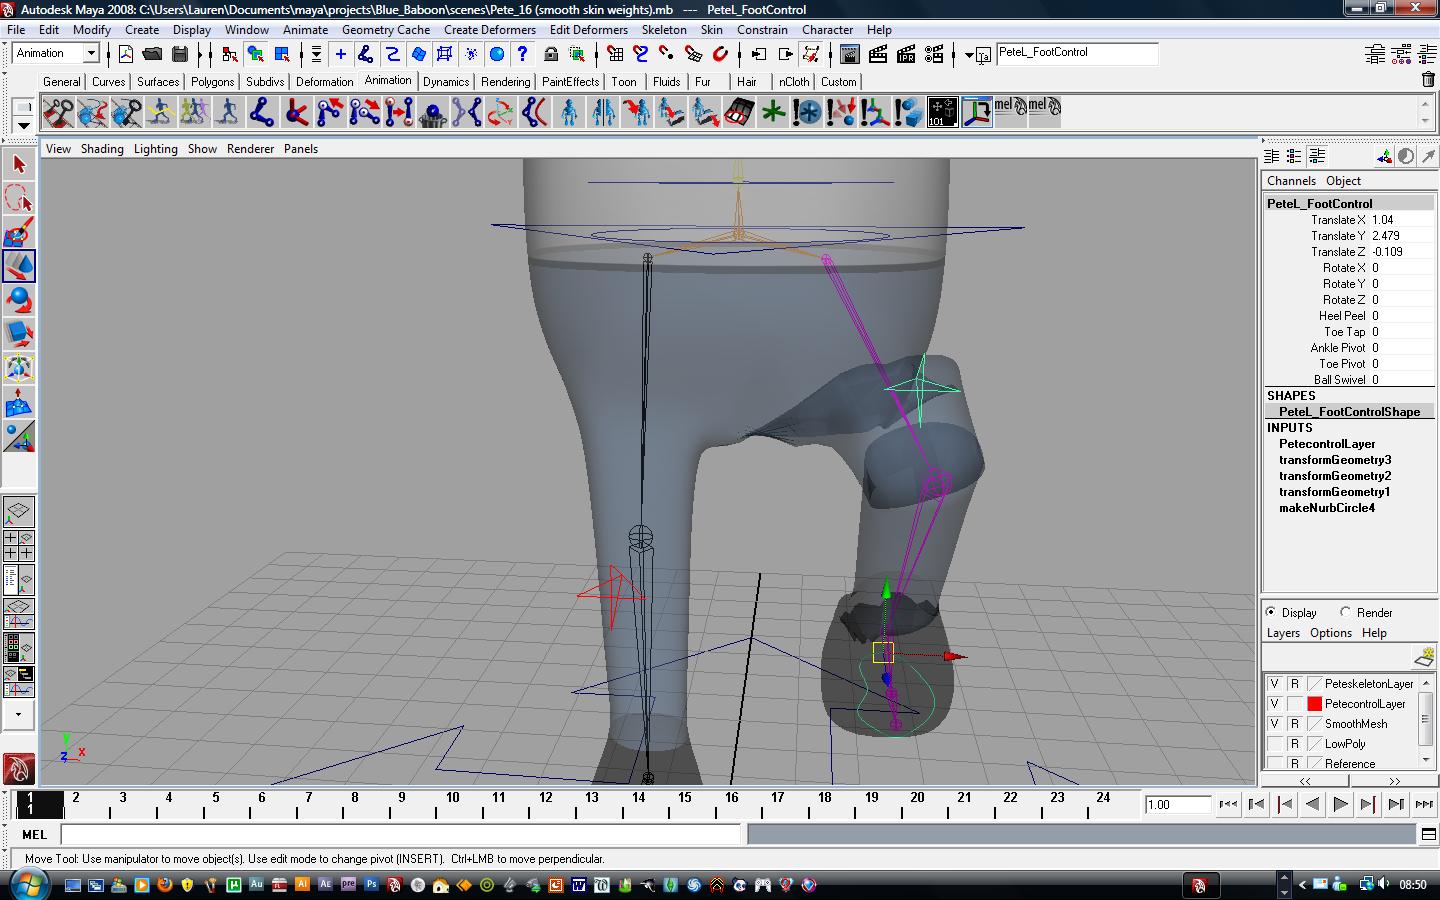Click the Joint tool shelf icon
1440x900 pixels.
coord(262,112)
